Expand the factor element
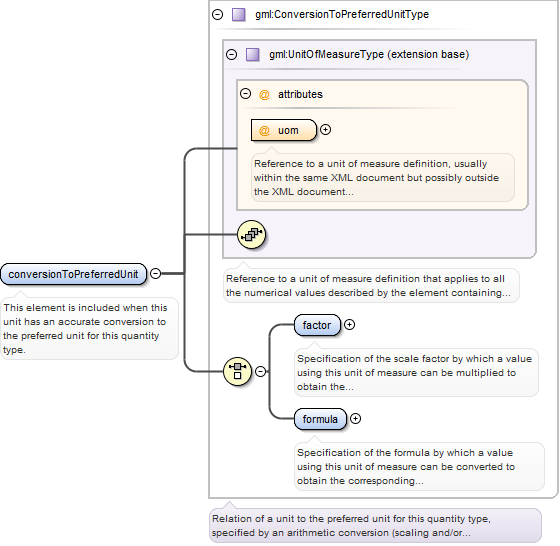The width and height of the screenshot is (560, 546). tap(349, 325)
